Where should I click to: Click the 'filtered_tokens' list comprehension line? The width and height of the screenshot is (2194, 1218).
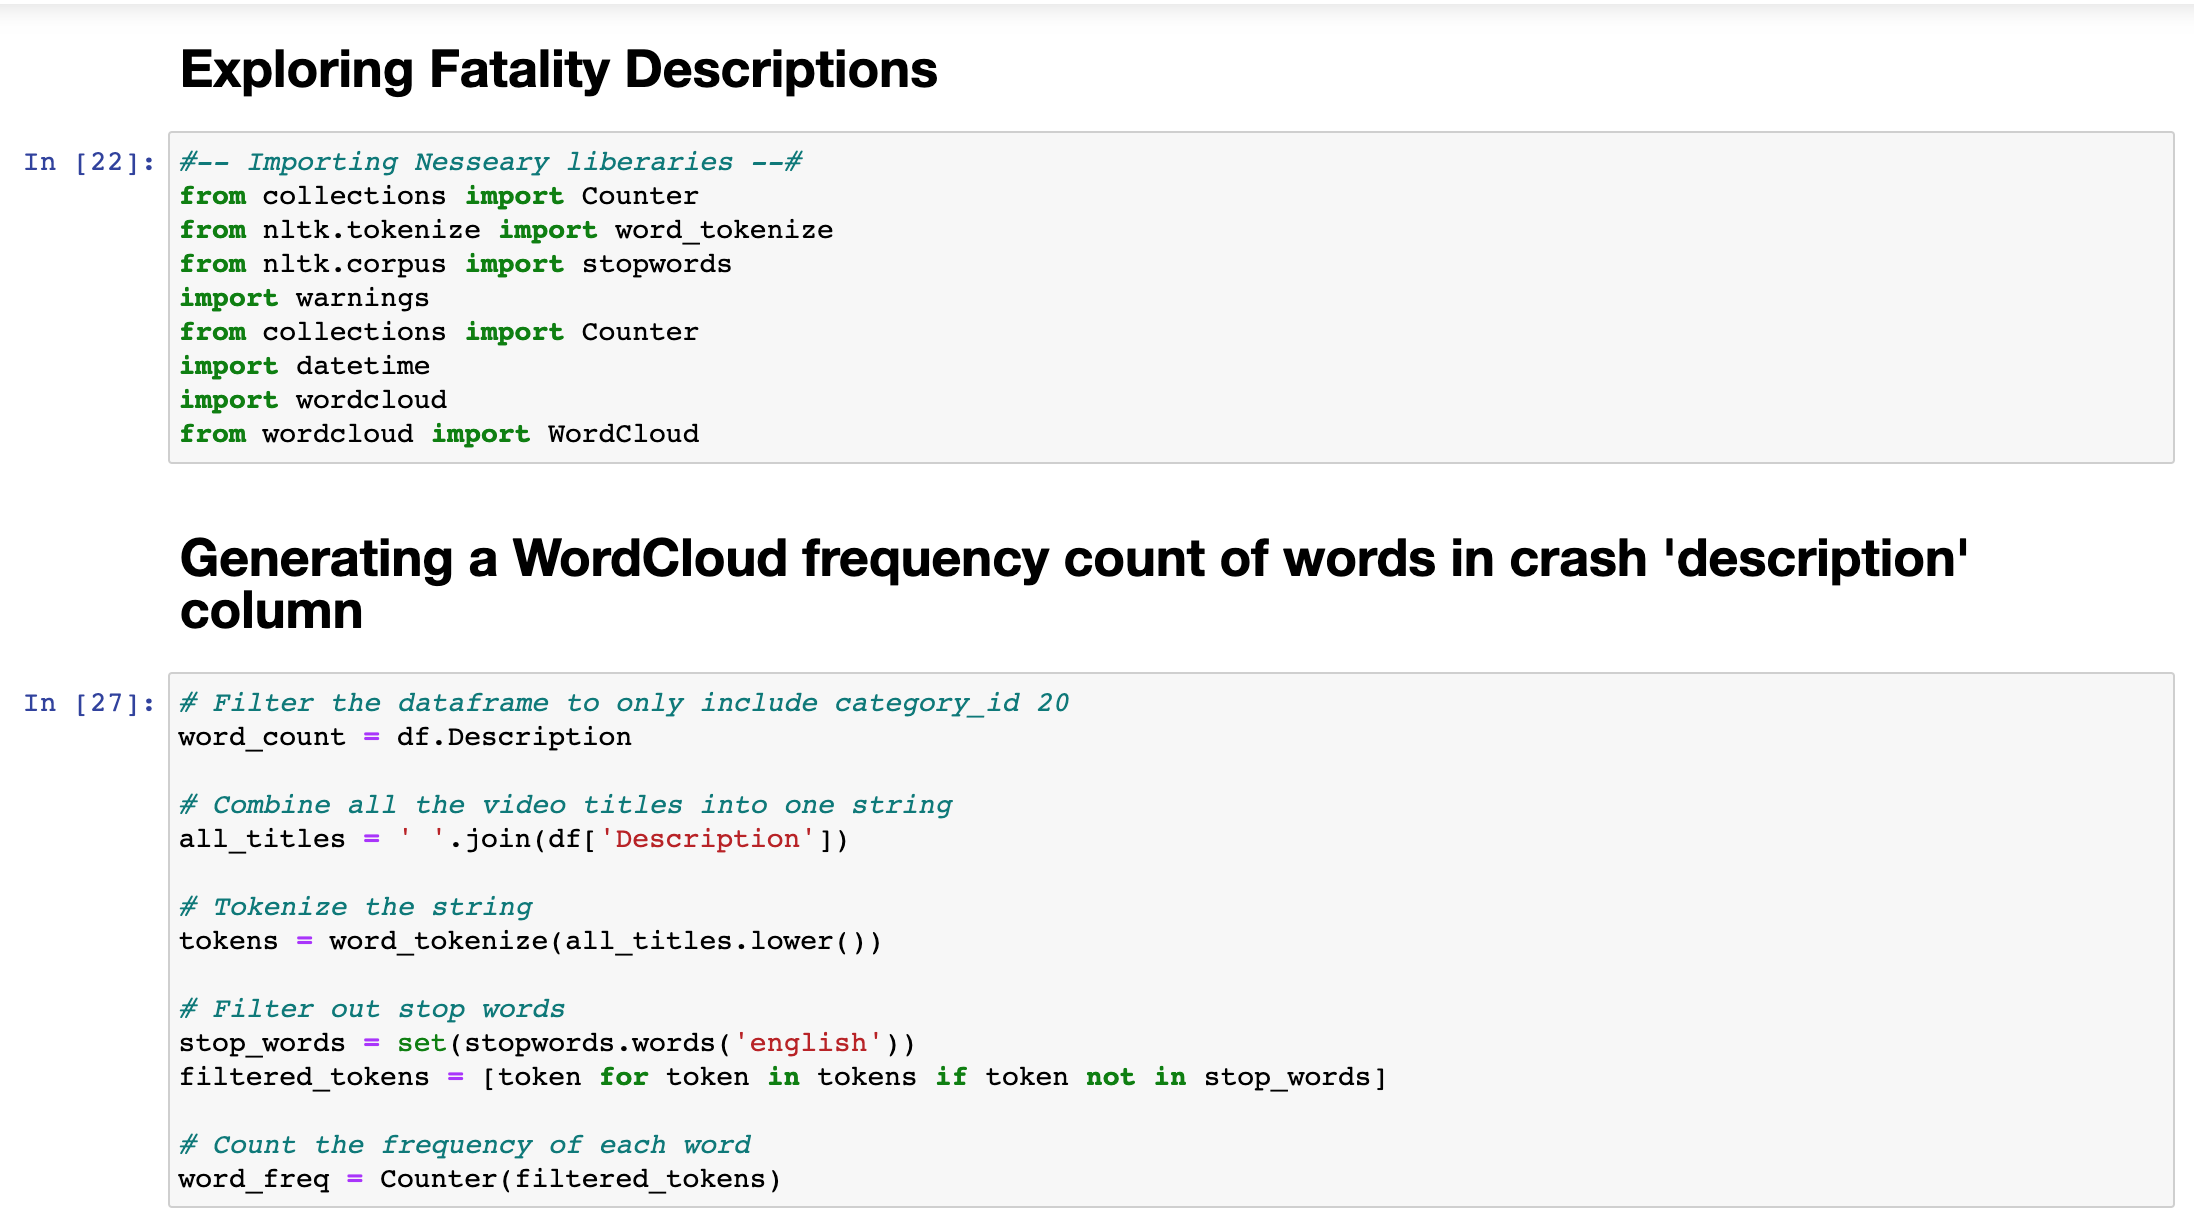click(x=782, y=1077)
